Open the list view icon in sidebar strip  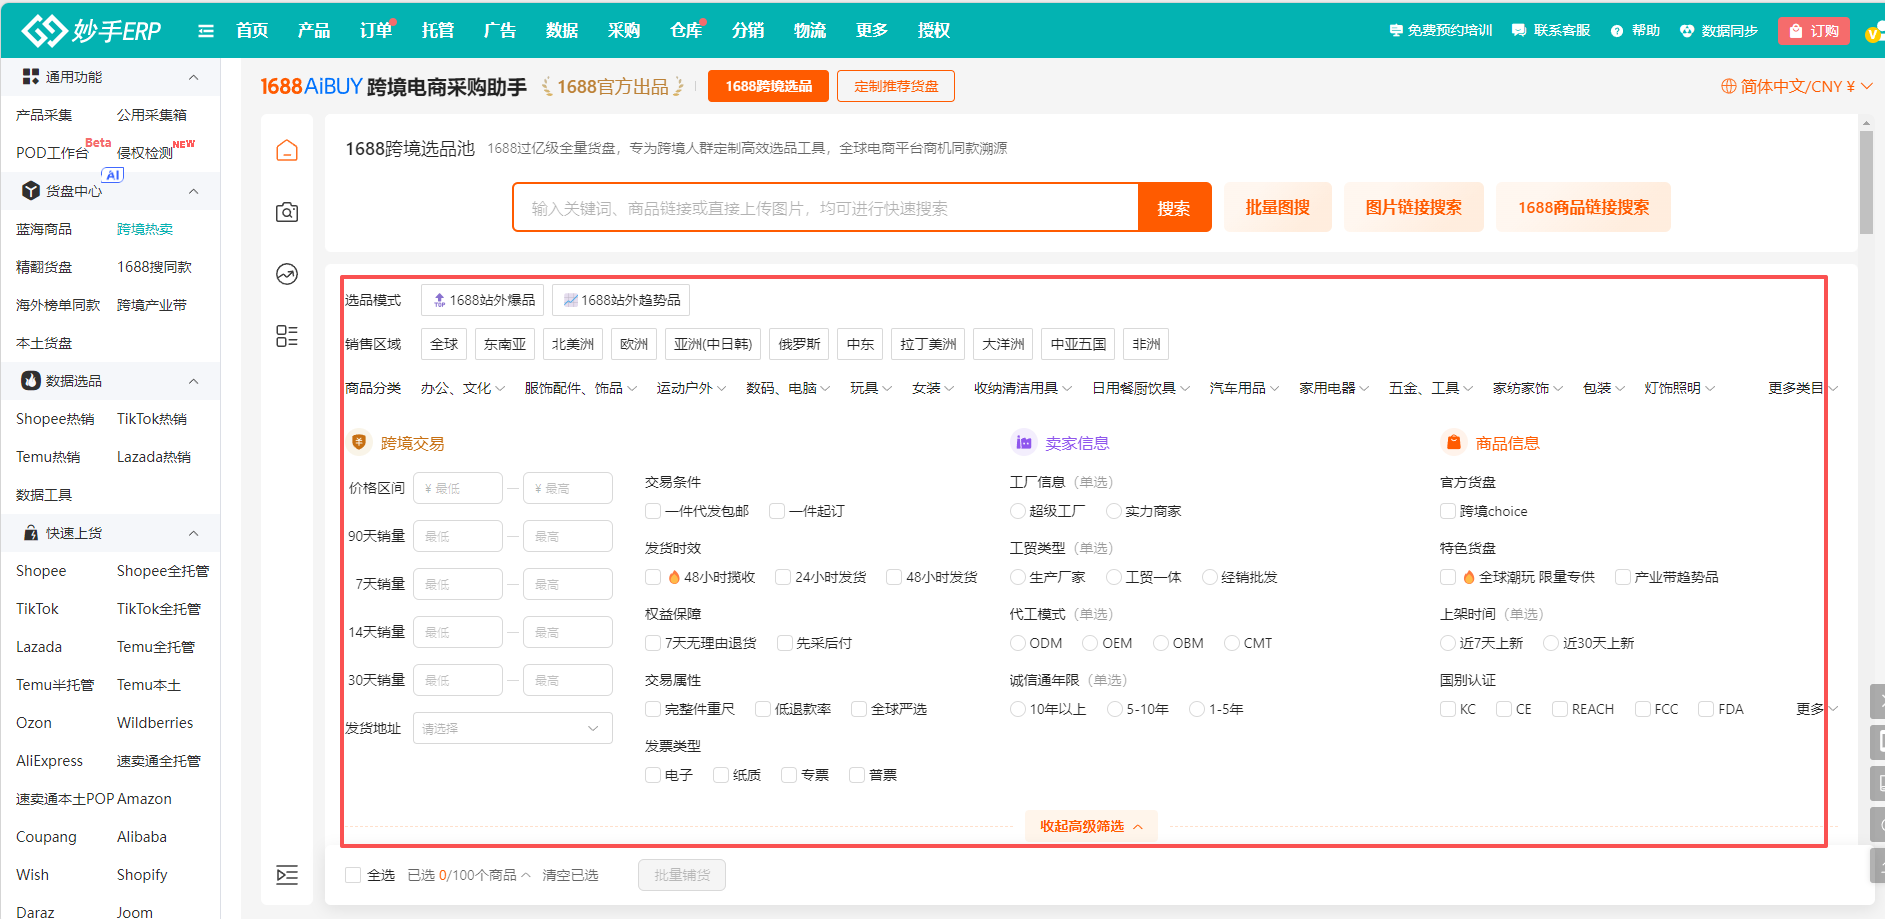(287, 336)
